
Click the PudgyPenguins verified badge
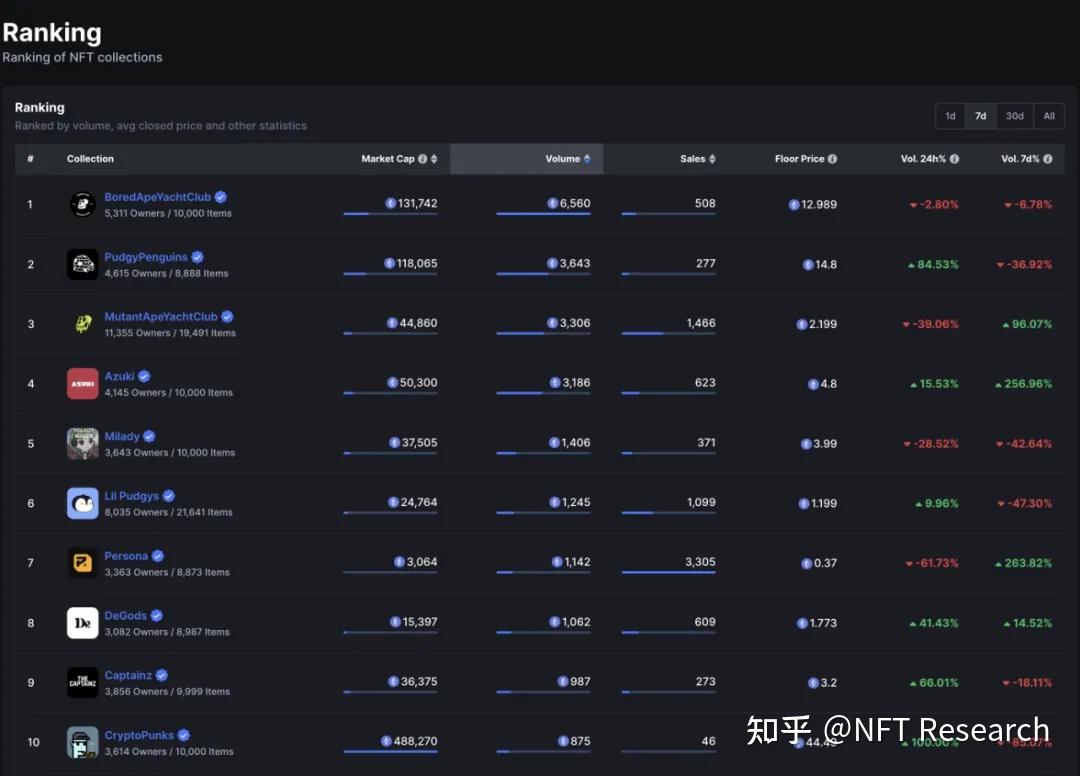tap(198, 257)
